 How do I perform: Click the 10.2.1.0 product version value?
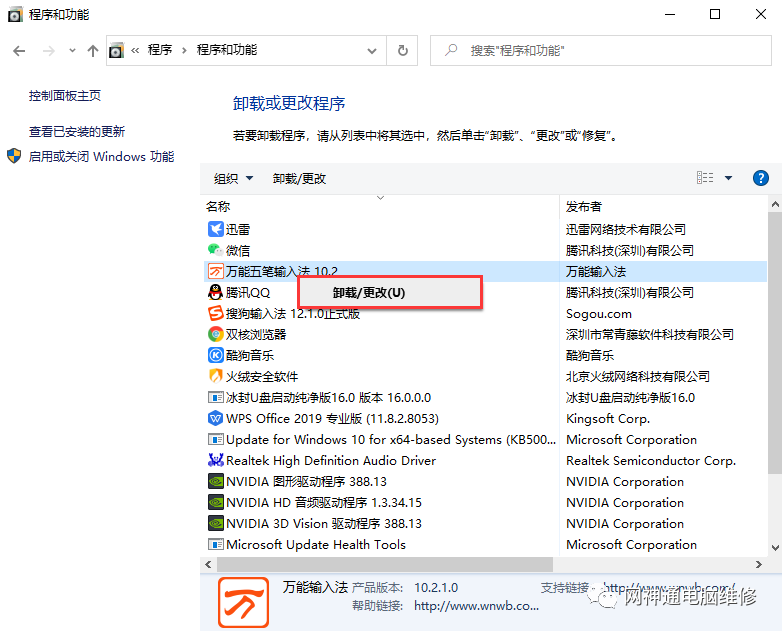coord(436,588)
